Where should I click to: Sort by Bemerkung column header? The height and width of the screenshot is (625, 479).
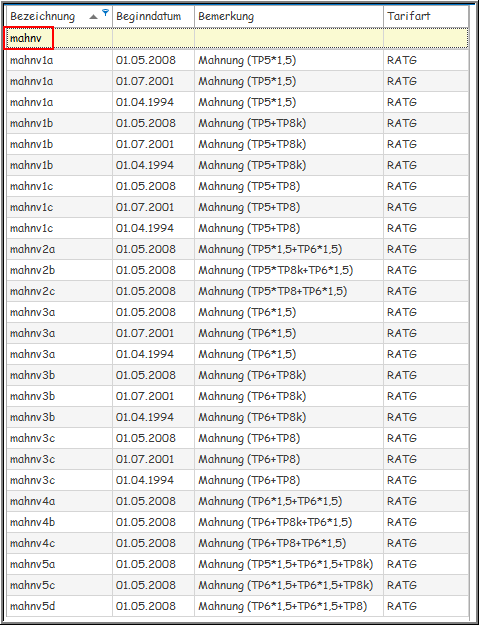coord(289,17)
